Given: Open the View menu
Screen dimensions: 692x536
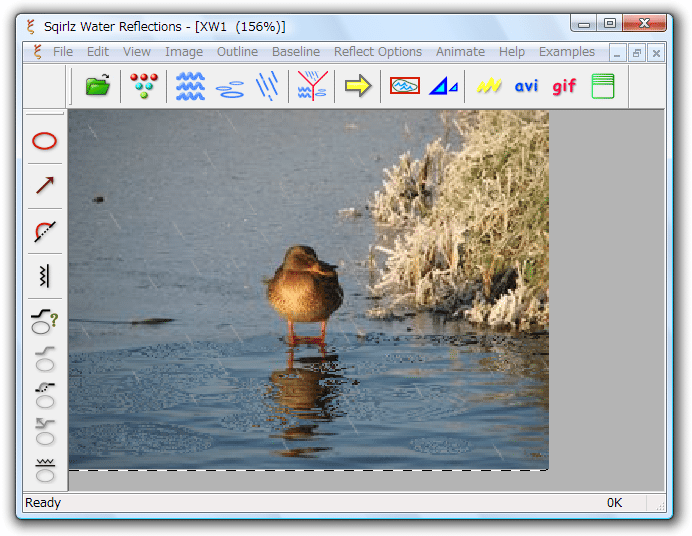Looking at the screenshot, I should pyautogui.click(x=137, y=52).
